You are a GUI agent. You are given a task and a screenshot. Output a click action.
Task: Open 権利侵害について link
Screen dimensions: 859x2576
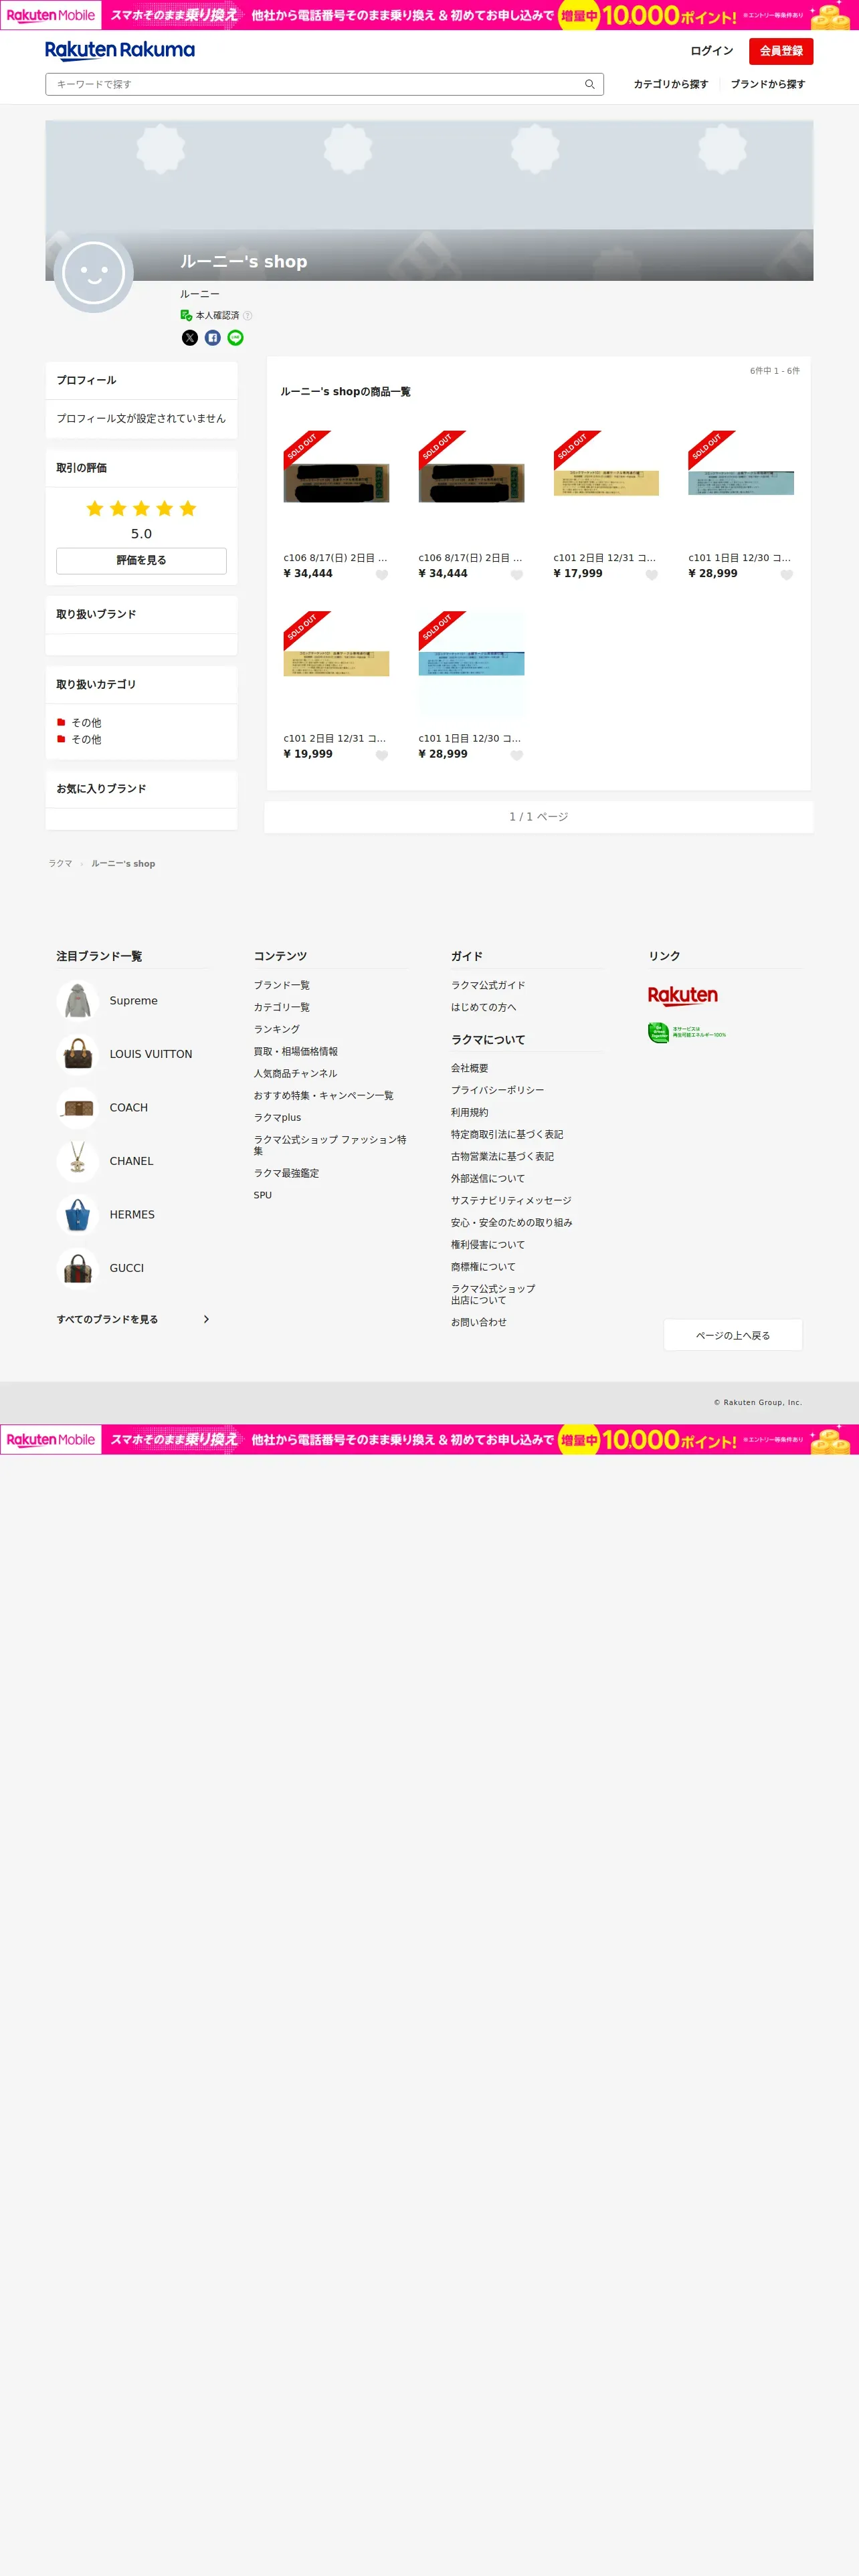click(x=488, y=1245)
